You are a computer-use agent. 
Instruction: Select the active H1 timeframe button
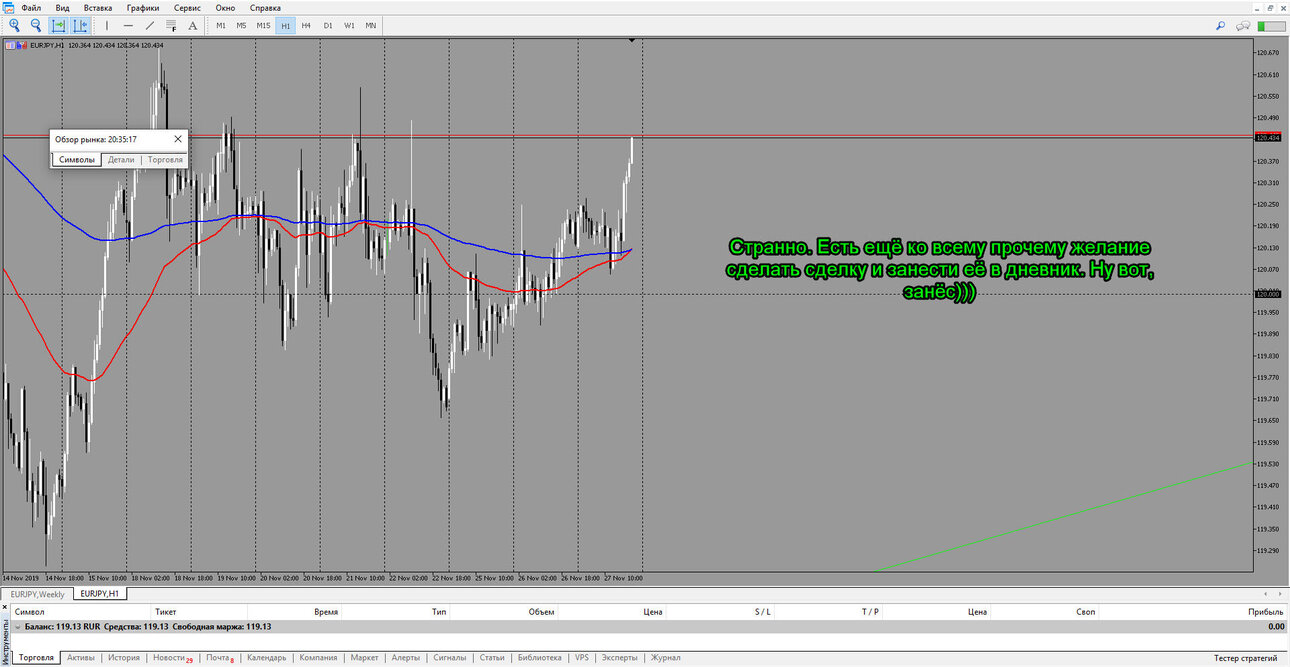click(286, 25)
